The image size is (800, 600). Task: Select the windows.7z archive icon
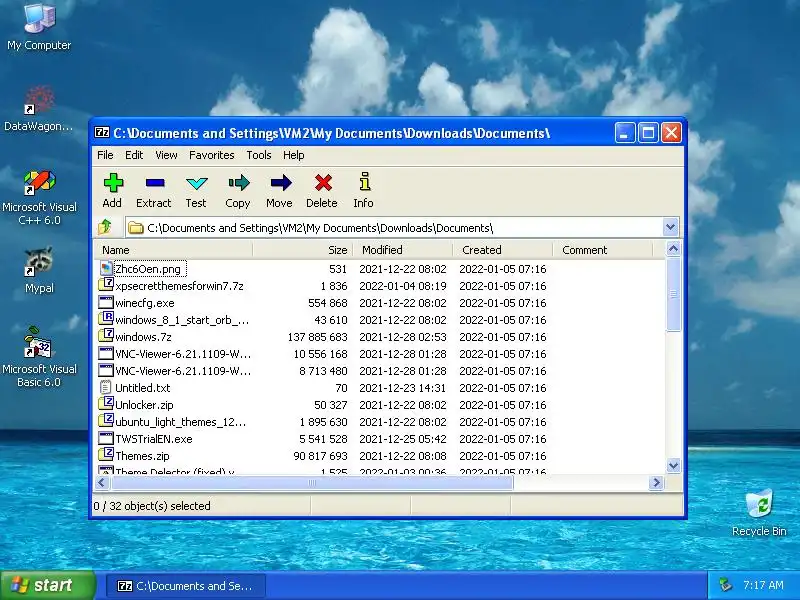(106, 336)
